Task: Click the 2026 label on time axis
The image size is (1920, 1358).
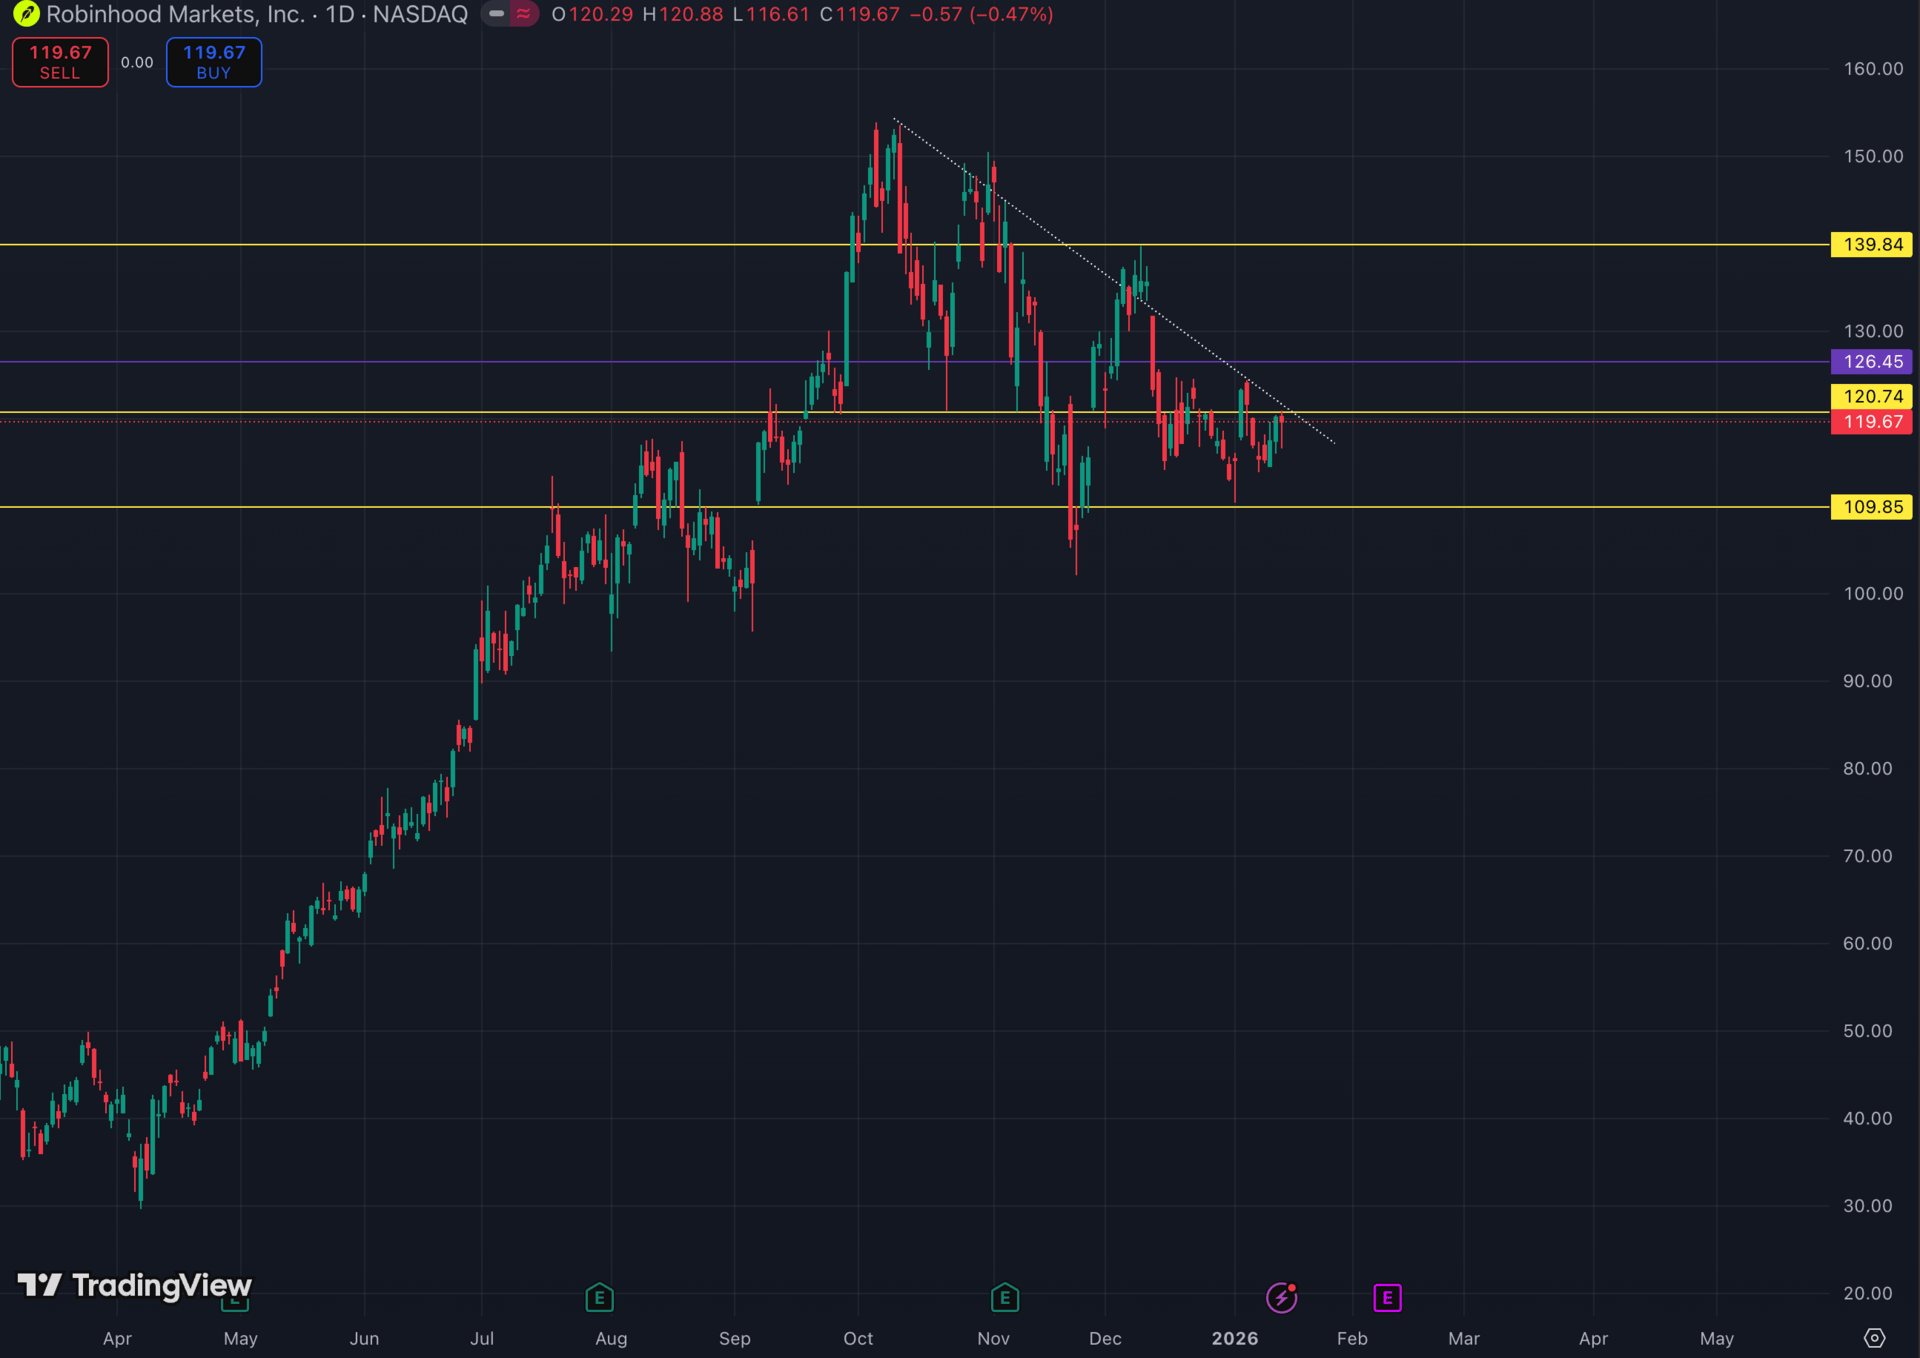Action: coord(1234,1338)
